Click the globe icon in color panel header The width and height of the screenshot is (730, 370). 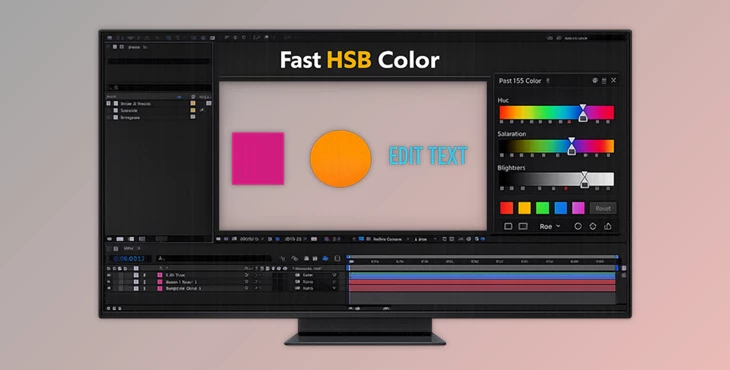[x=595, y=81]
